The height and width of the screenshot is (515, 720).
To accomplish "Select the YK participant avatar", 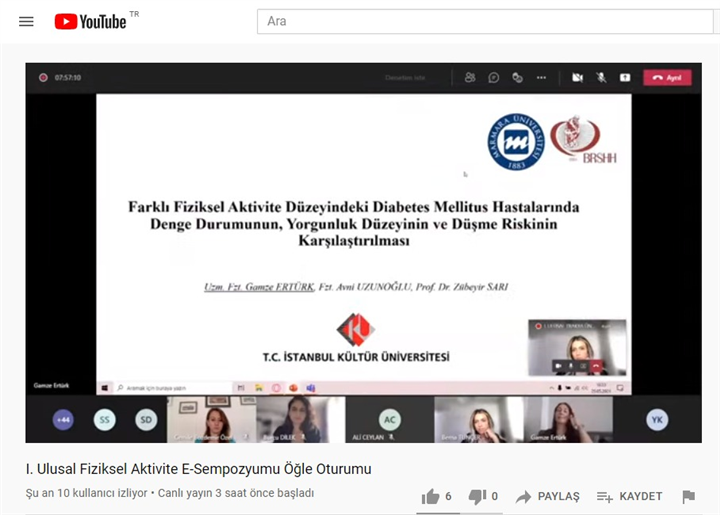I will tap(656, 420).
